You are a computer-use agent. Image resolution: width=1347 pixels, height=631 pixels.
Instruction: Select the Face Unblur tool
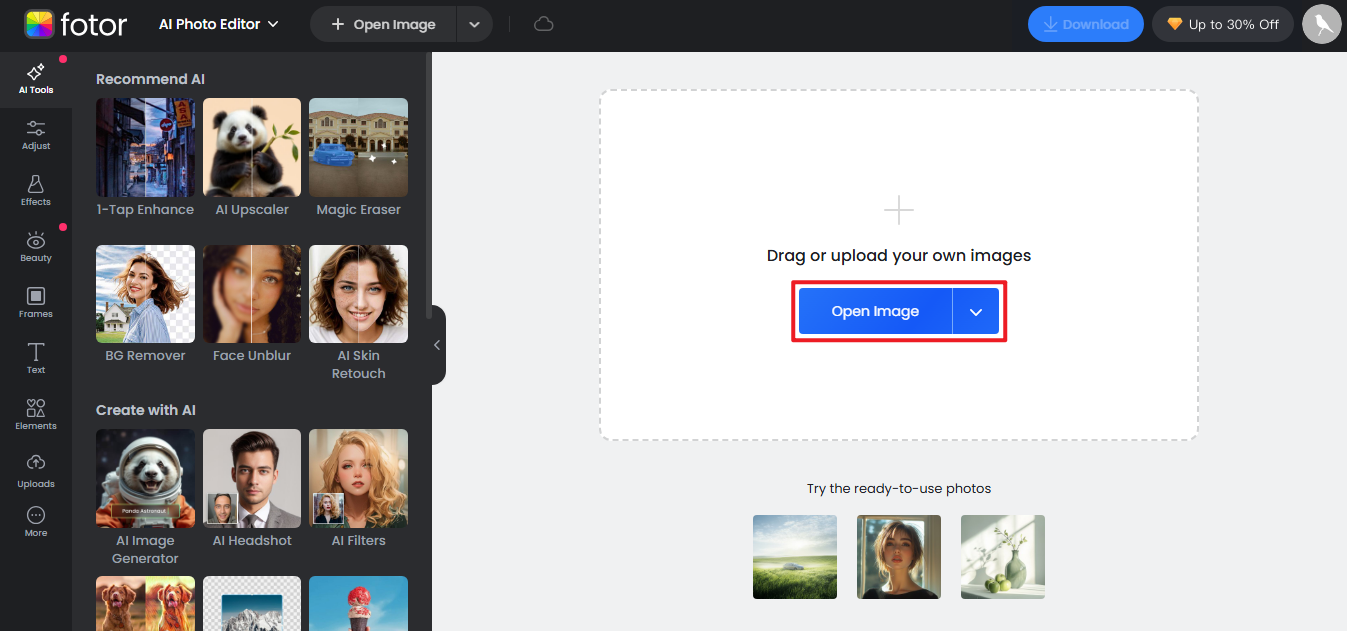point(252,304)
